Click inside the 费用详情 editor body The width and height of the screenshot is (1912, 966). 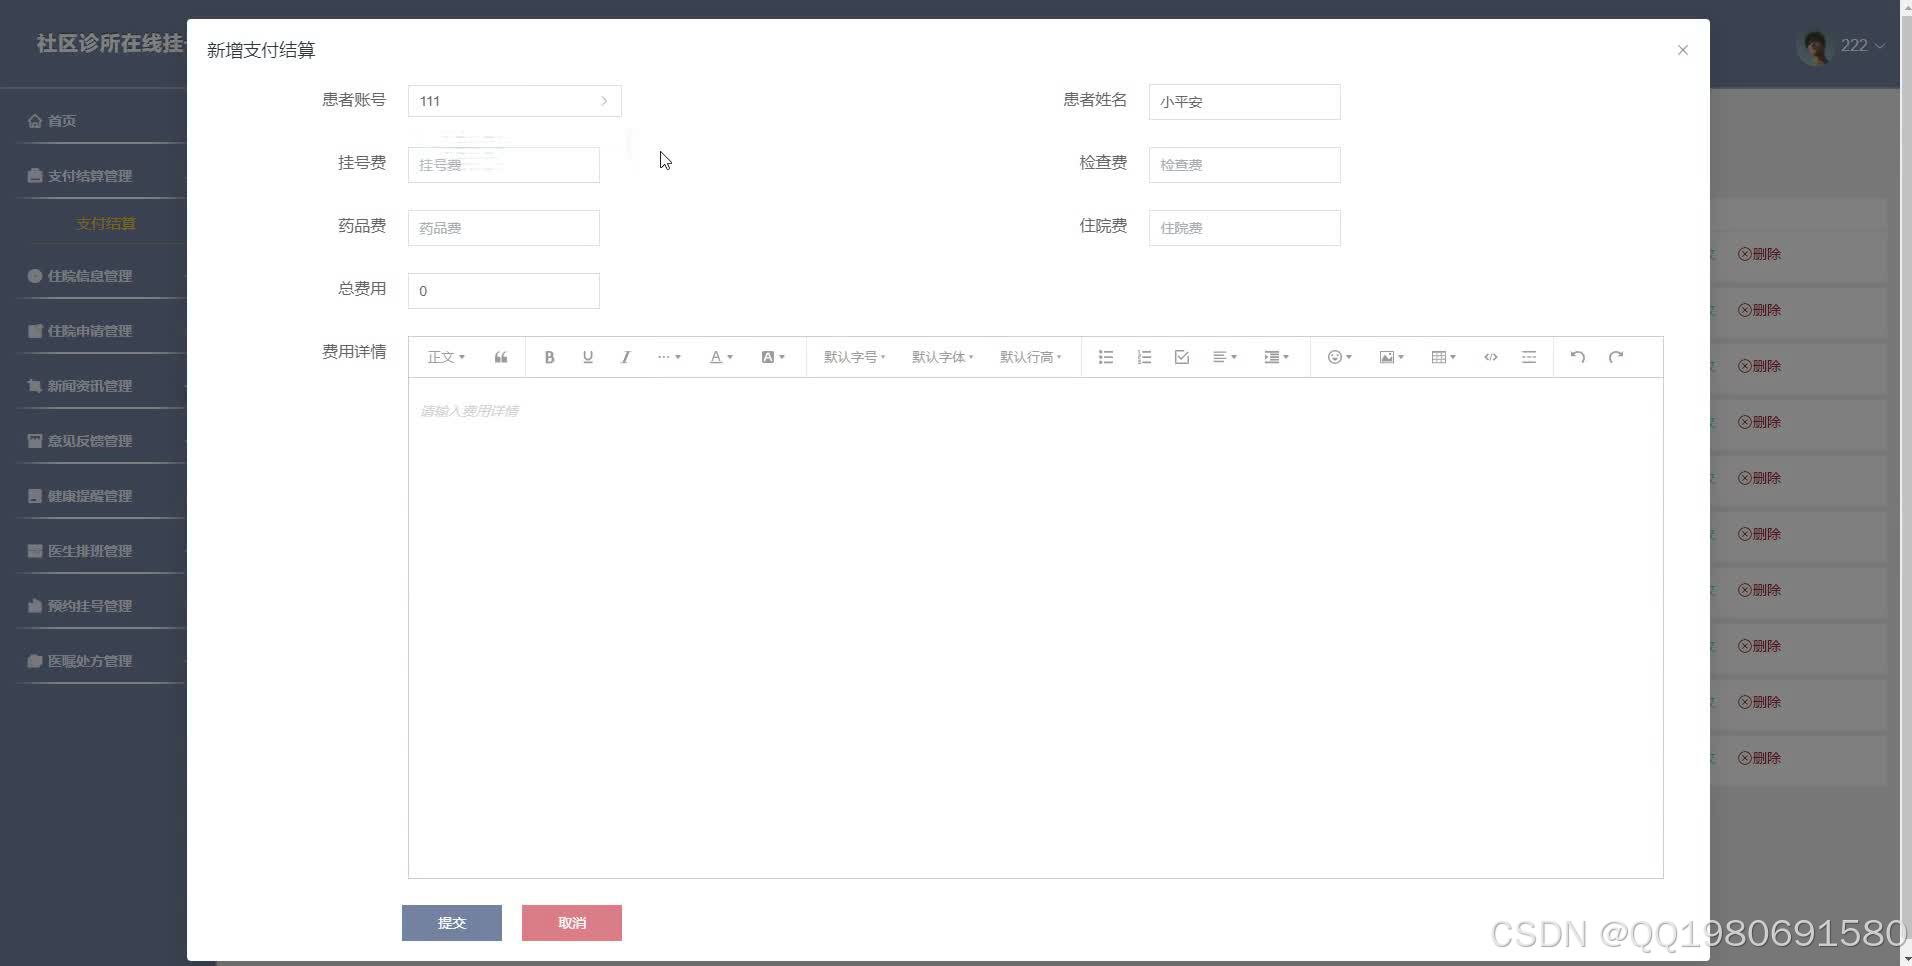click(1035, 628)
